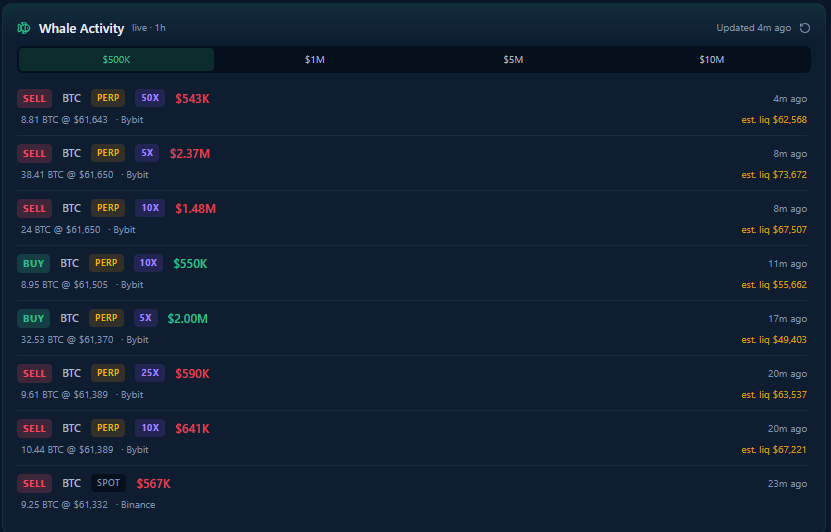This screenshot has height=532, width=831.
Task: Select the $500K threshold tab
Action: 117,59
